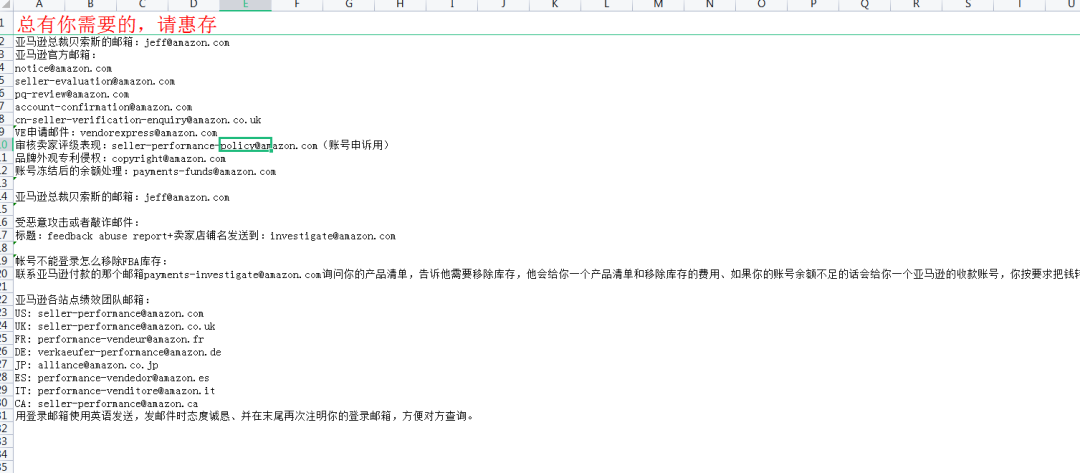This screenshot has width=1080, height=473.
Task: Select column T header
Action: pos(1019,6)
